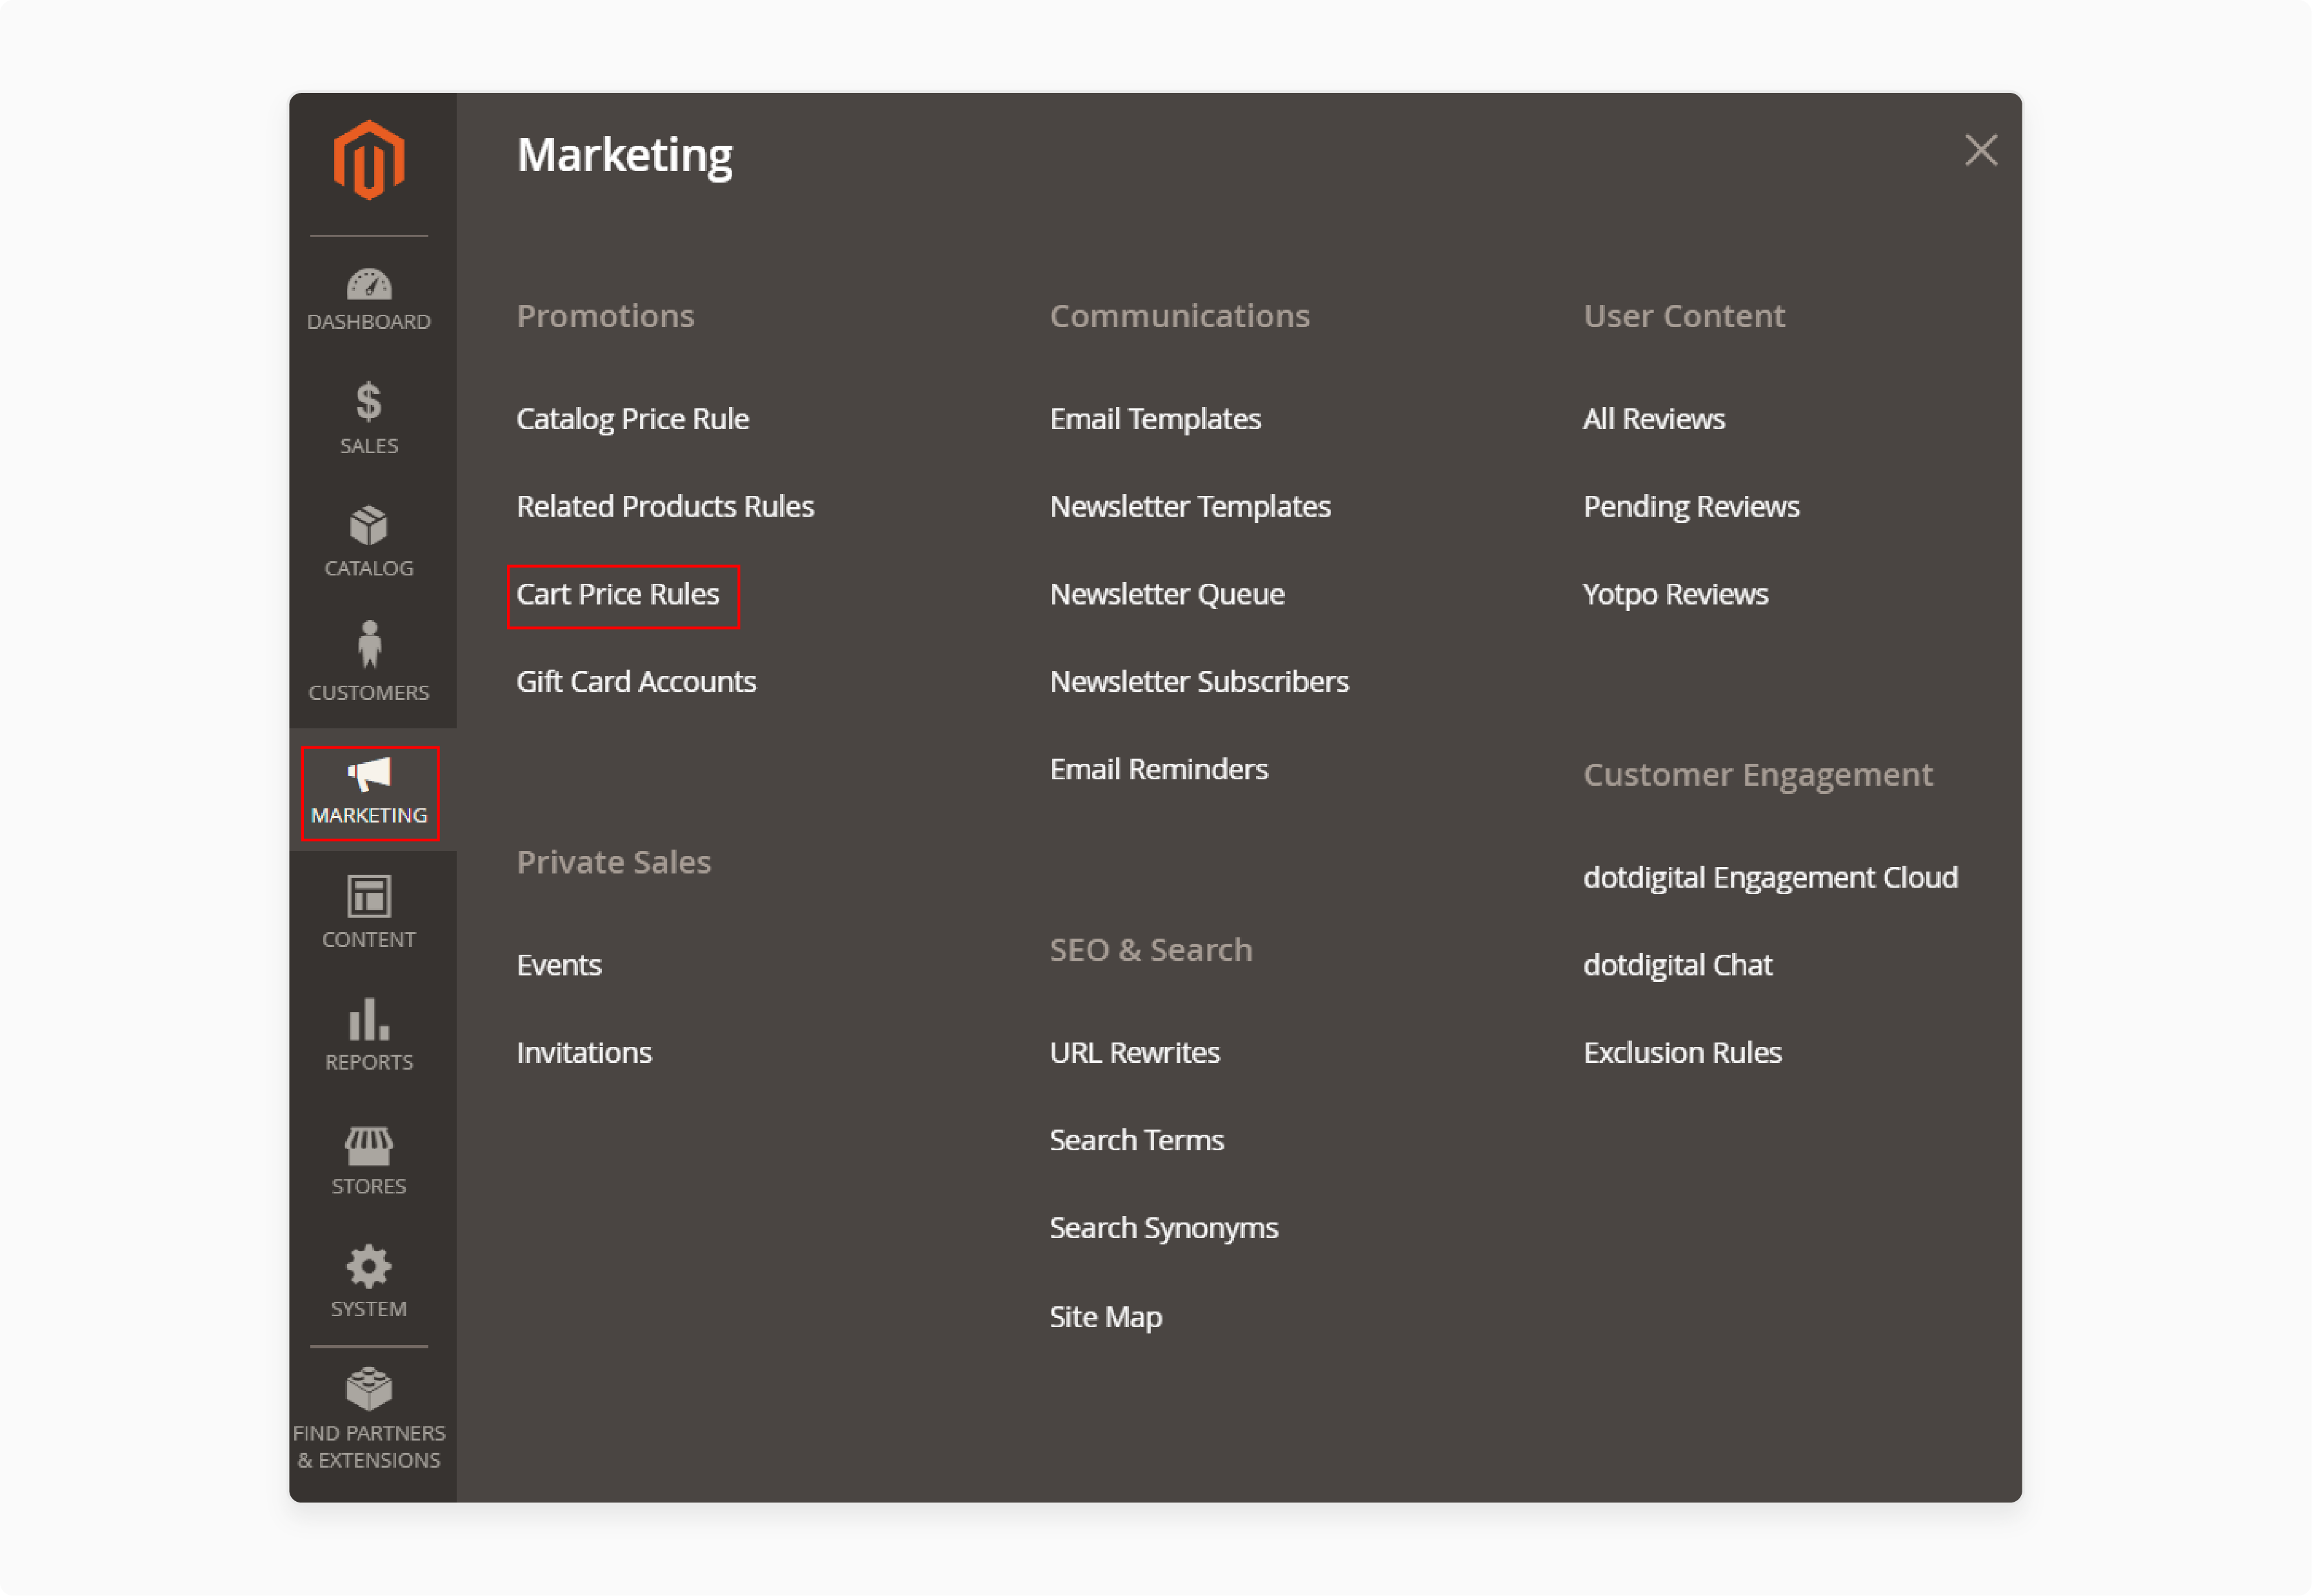The height and width of the screenshot is (1596, 2312).
Task: Open Exclusion Rules
Action: point(1682,1053)
